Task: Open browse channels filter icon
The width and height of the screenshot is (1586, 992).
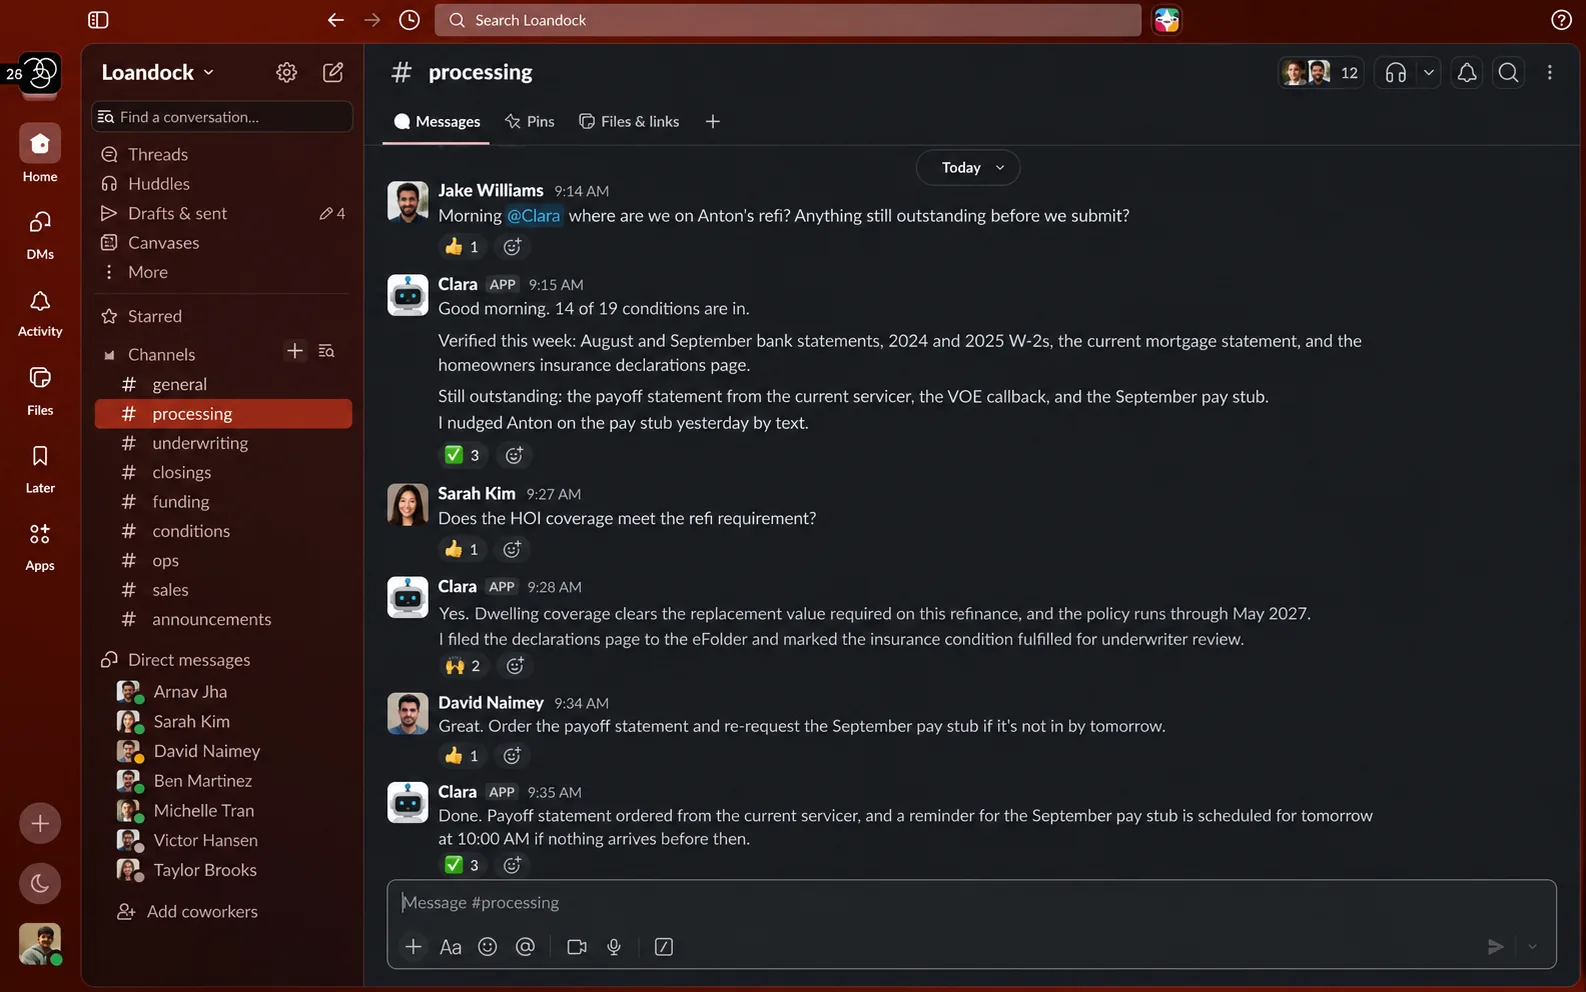Action: pos(327,351)
